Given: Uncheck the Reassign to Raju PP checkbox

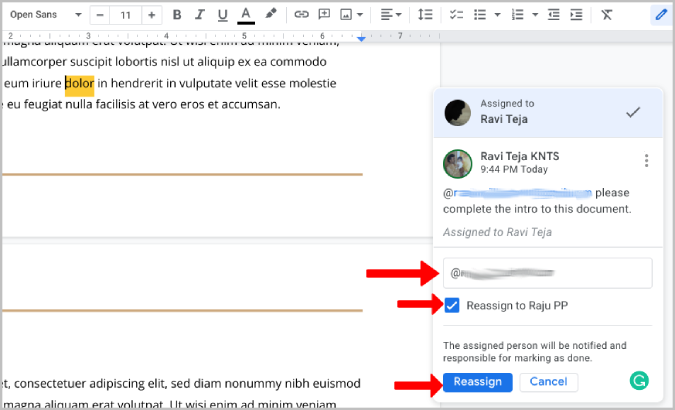Looking at the screenshot, I should click(x=452, y=304).
